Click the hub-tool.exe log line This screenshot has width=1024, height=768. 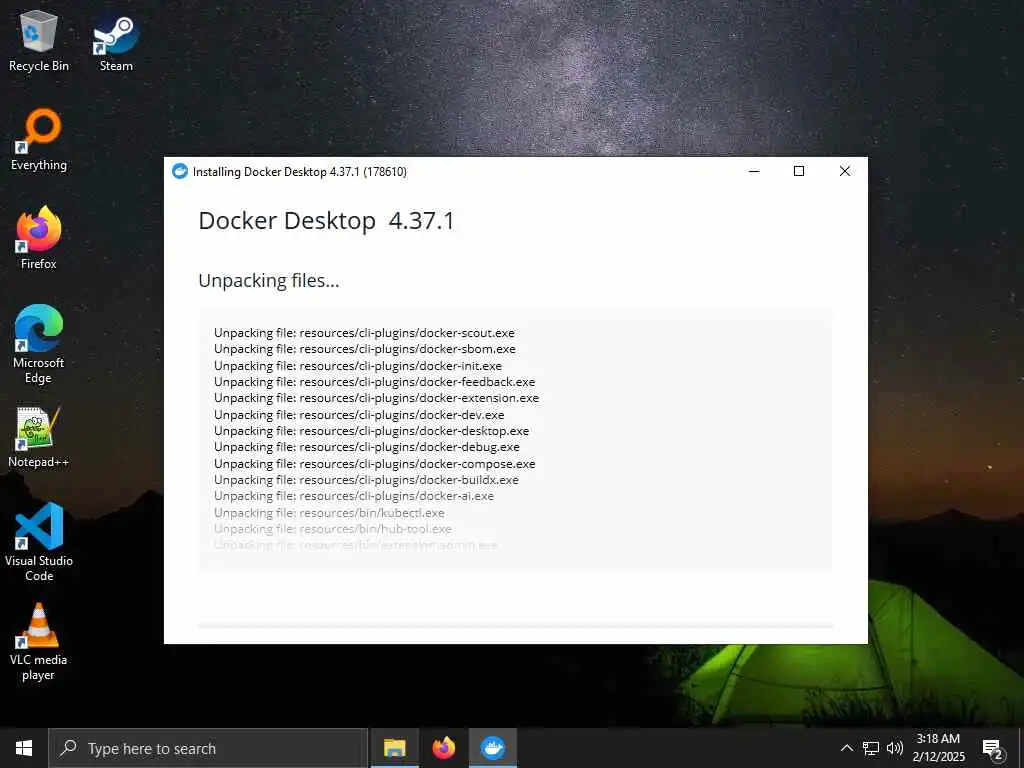coord(333,529)
